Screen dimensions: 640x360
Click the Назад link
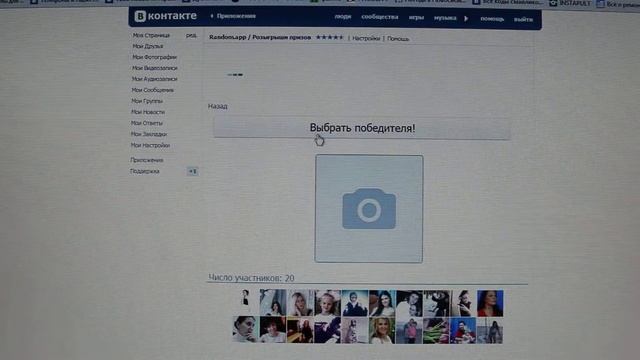point(218,106)
